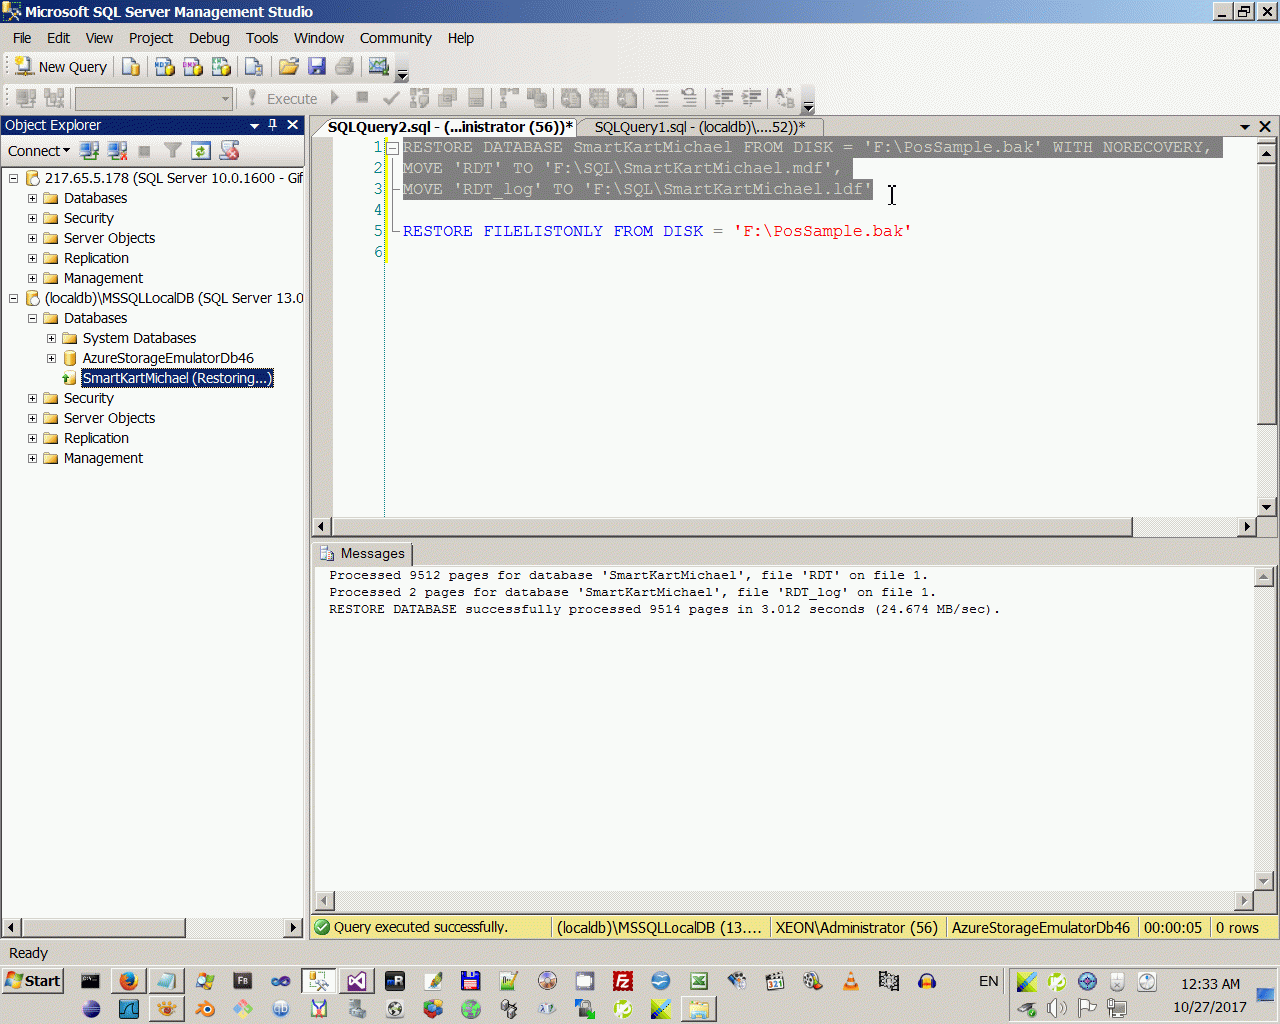Image resolution: width=1280 pixels, height=1024 pixels.
Task: Click the New Query toolbar button
Action: (61, 67)
